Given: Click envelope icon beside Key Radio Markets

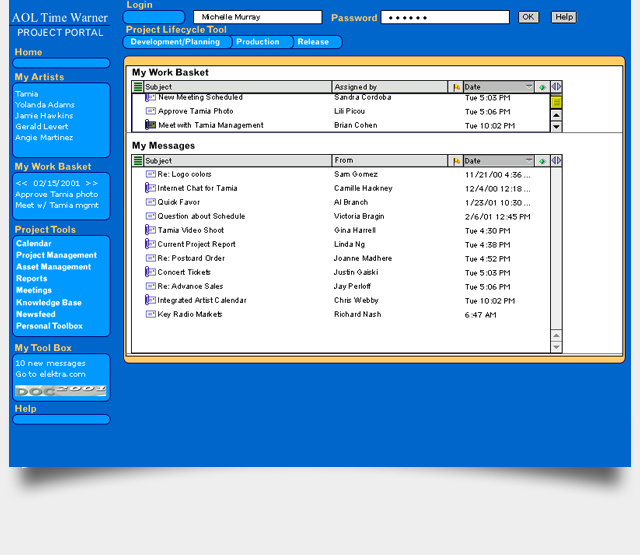Looking at the screenshot, I should (151, 314).
